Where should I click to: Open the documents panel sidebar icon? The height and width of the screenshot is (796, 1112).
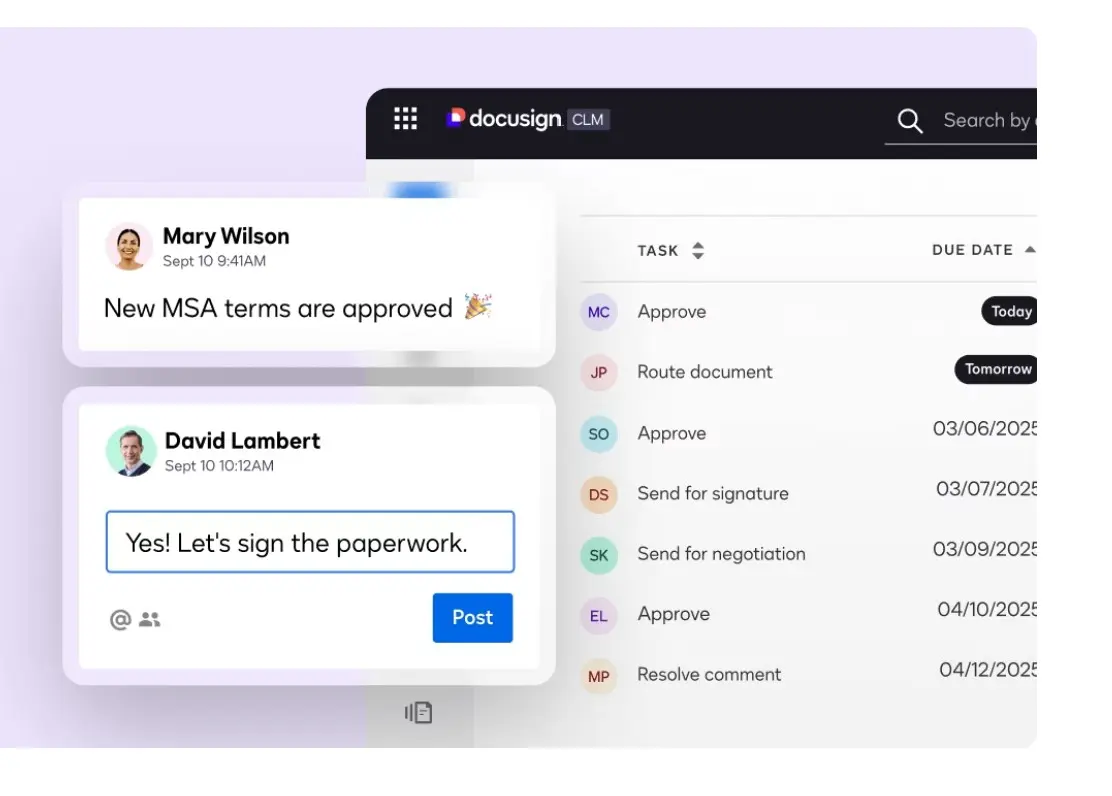pos(418,713)
